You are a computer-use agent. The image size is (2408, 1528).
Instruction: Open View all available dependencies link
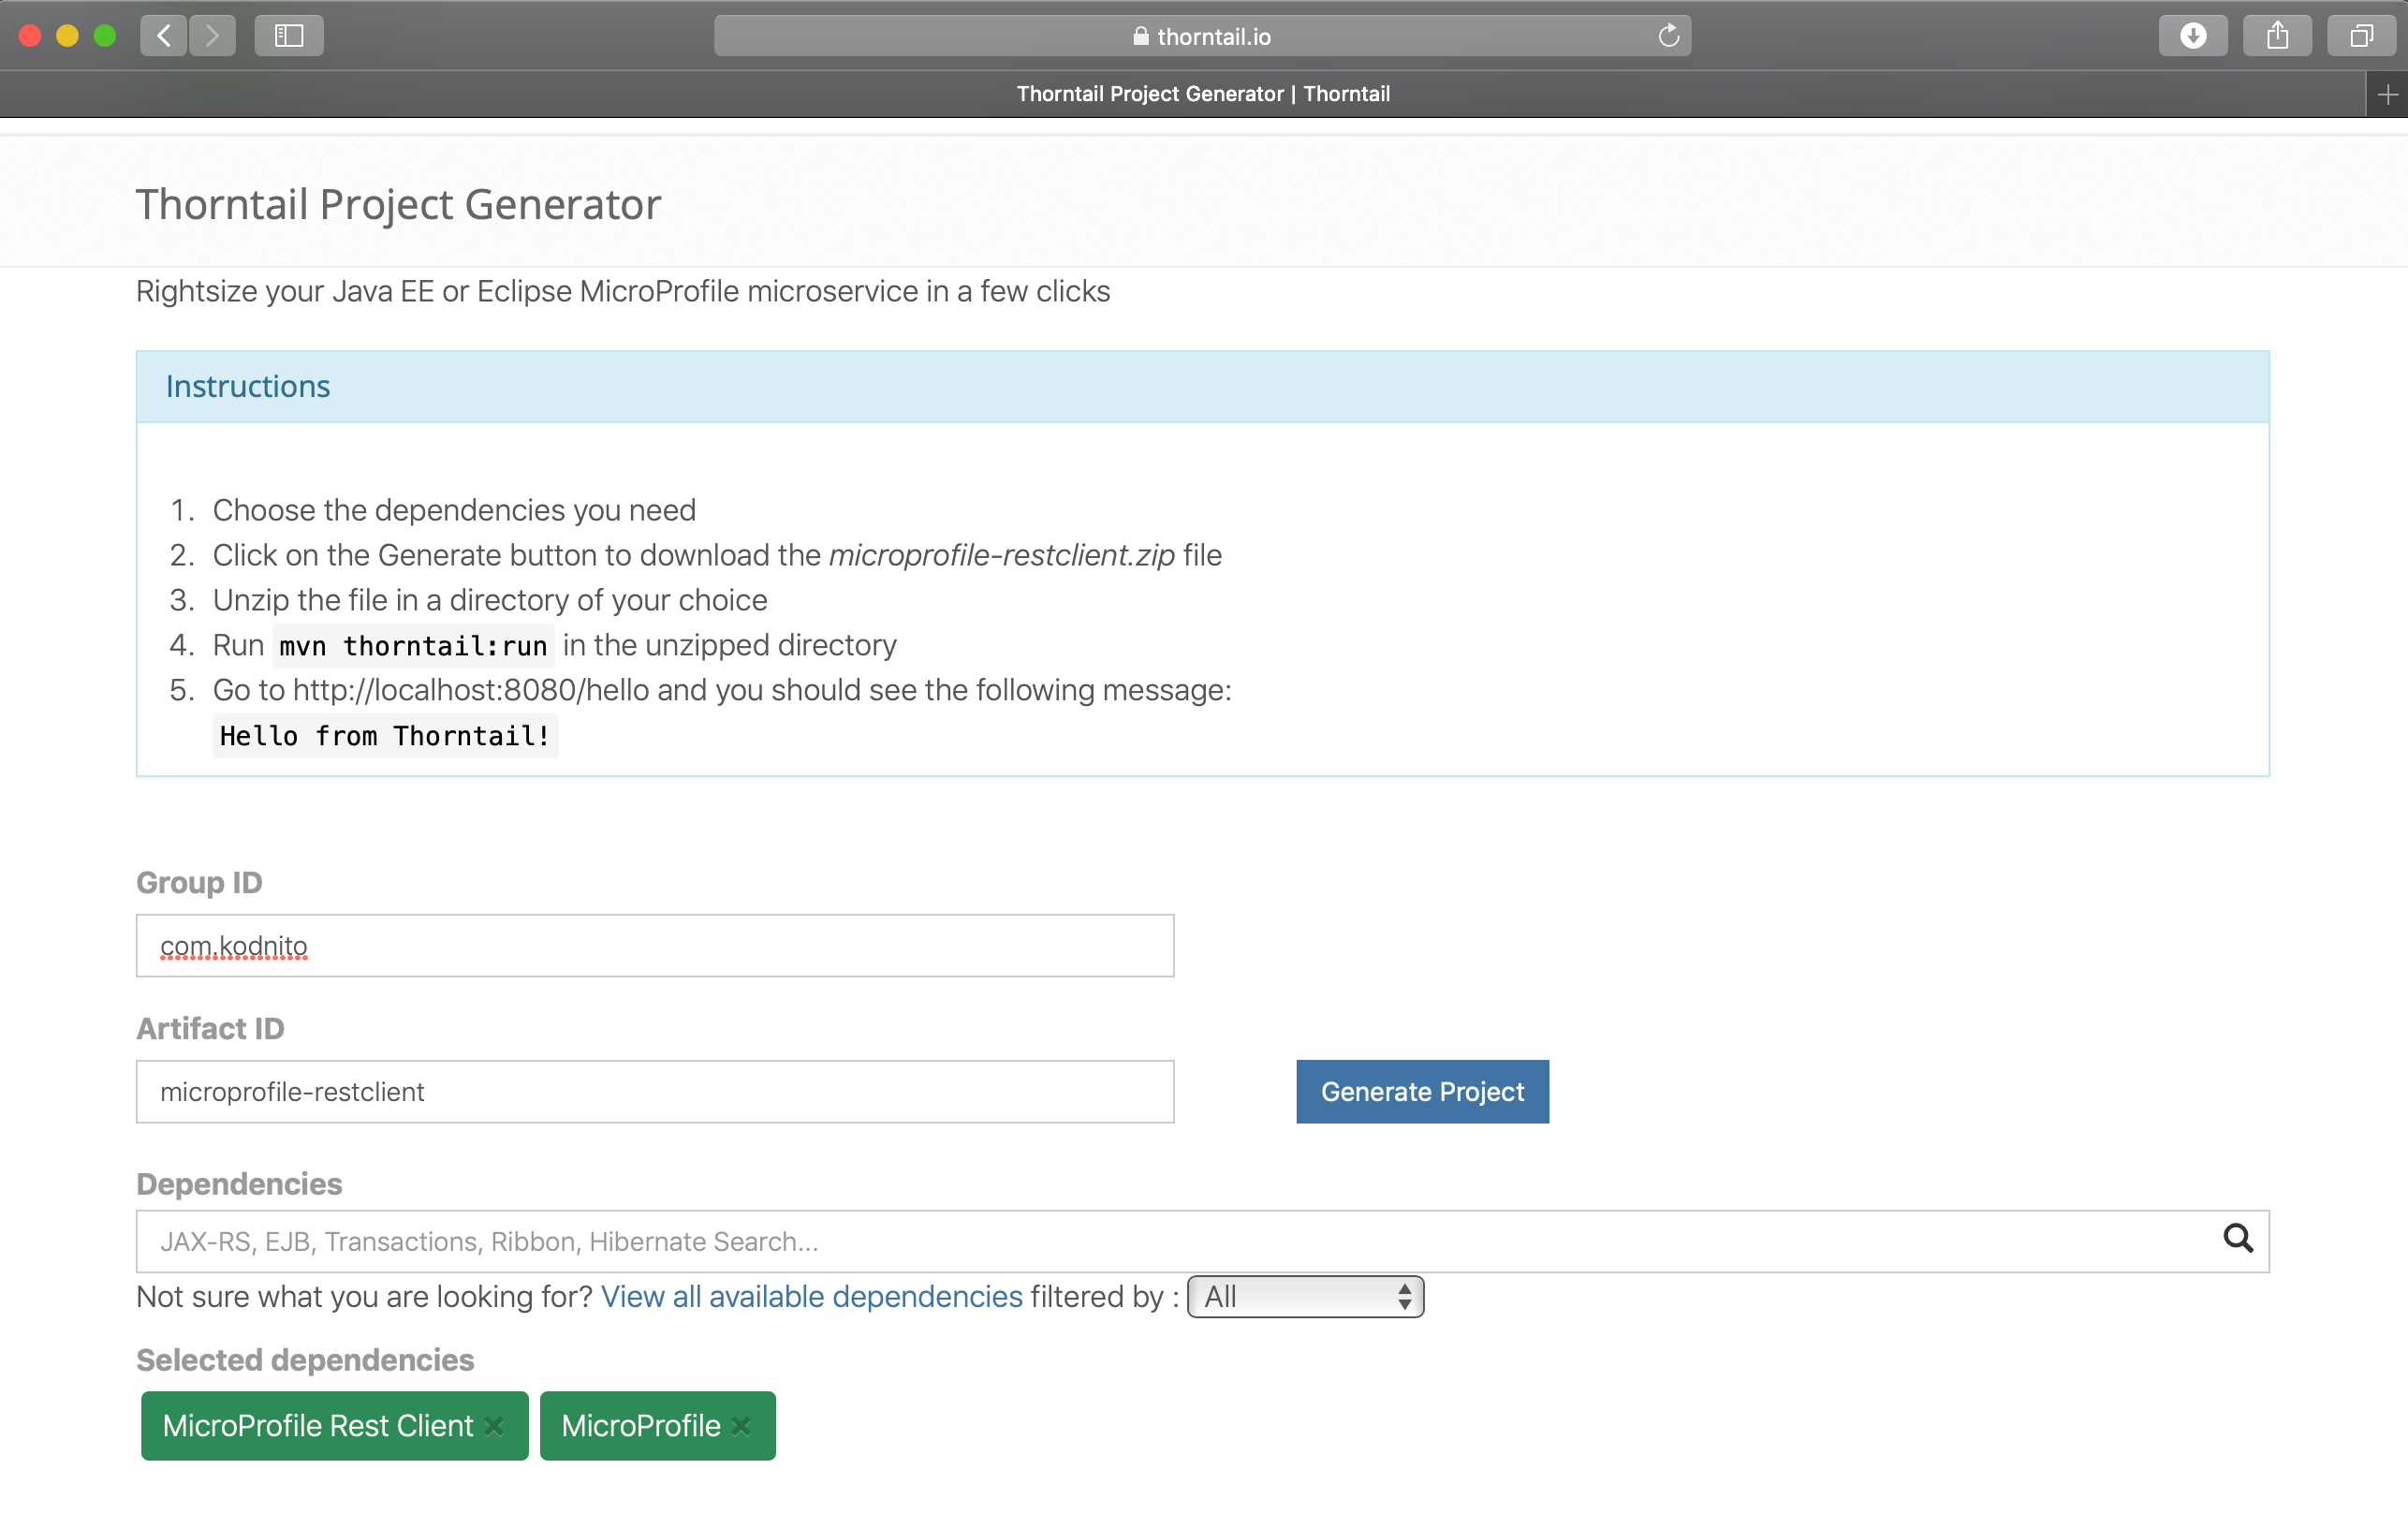[x=812, y=1297]
